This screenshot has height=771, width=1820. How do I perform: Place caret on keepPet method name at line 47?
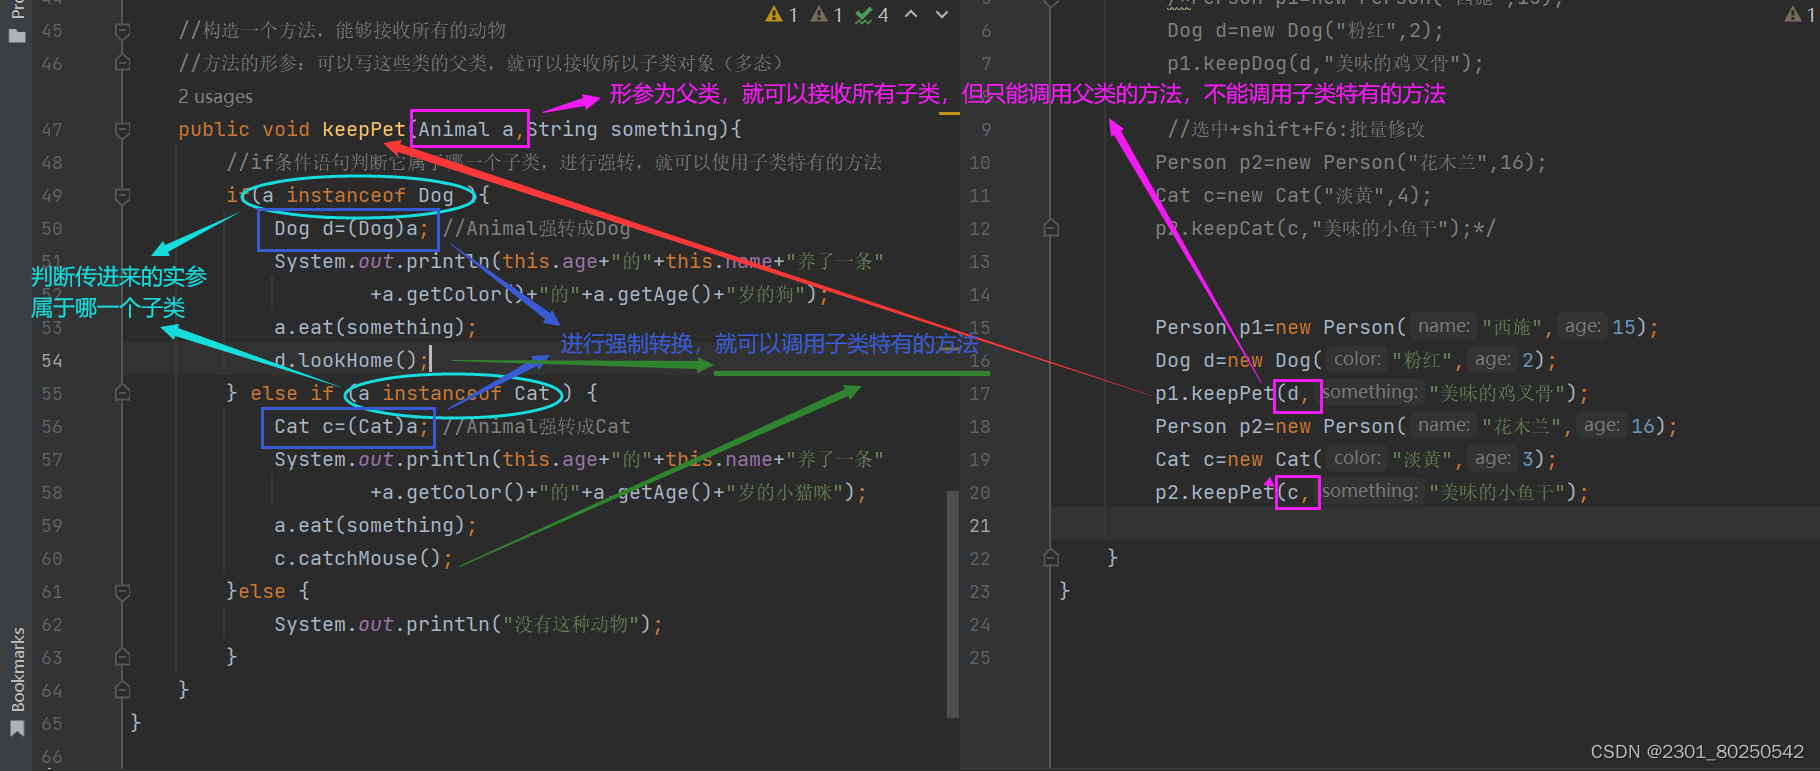tap(364, 130)
